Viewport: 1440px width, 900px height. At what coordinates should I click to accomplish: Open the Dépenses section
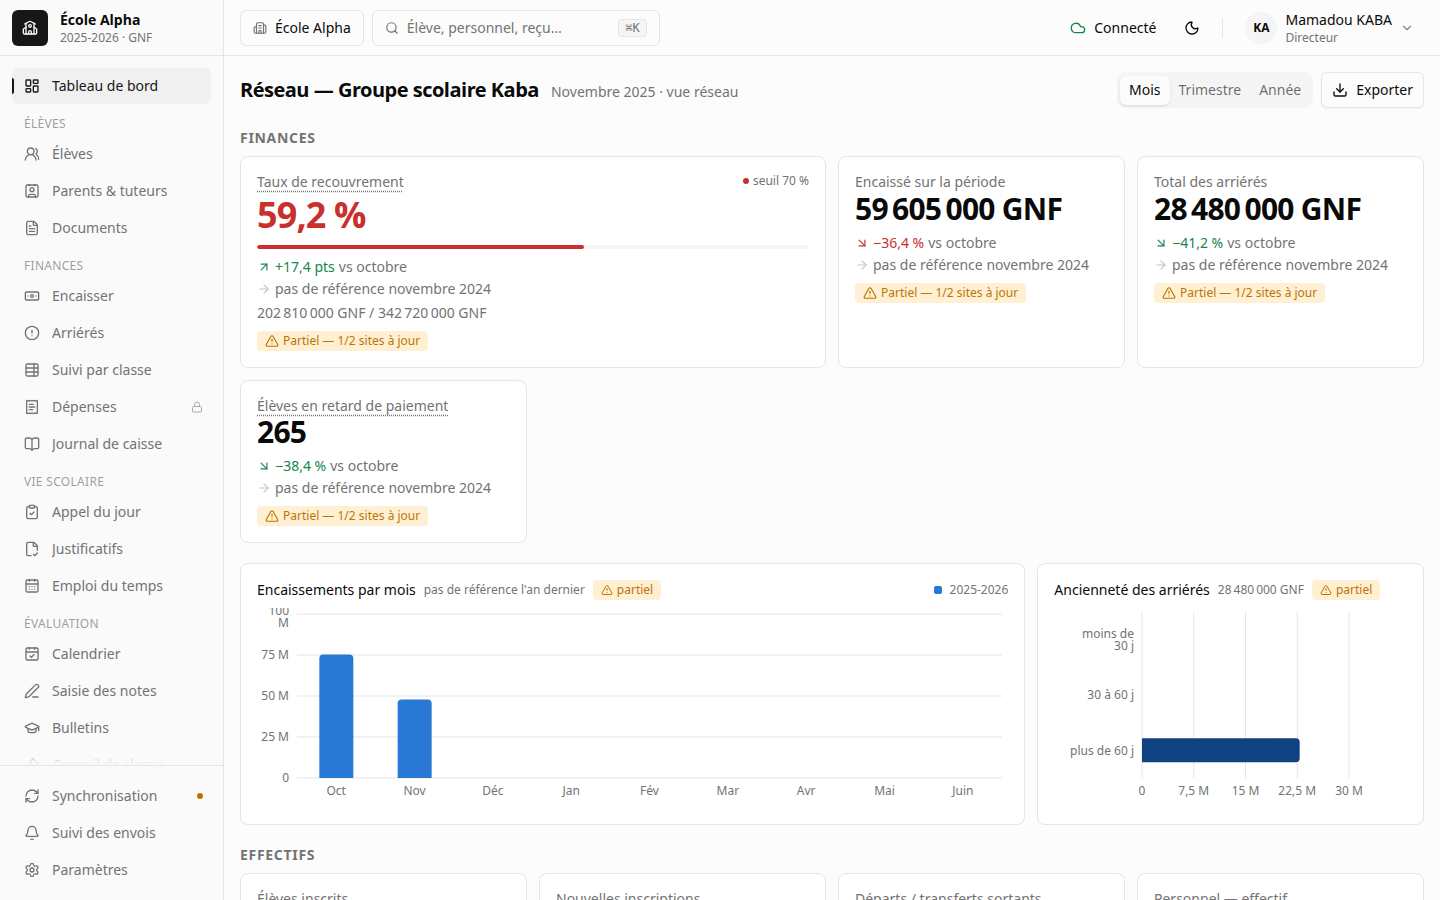coord(111,407)
